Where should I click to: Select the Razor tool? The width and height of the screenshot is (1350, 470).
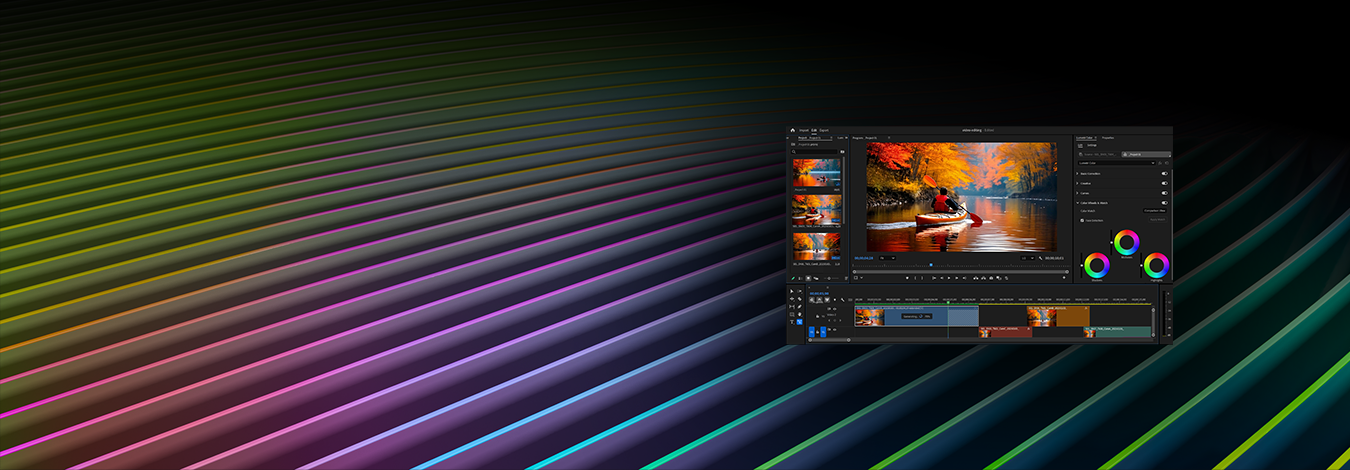[800, 299]
